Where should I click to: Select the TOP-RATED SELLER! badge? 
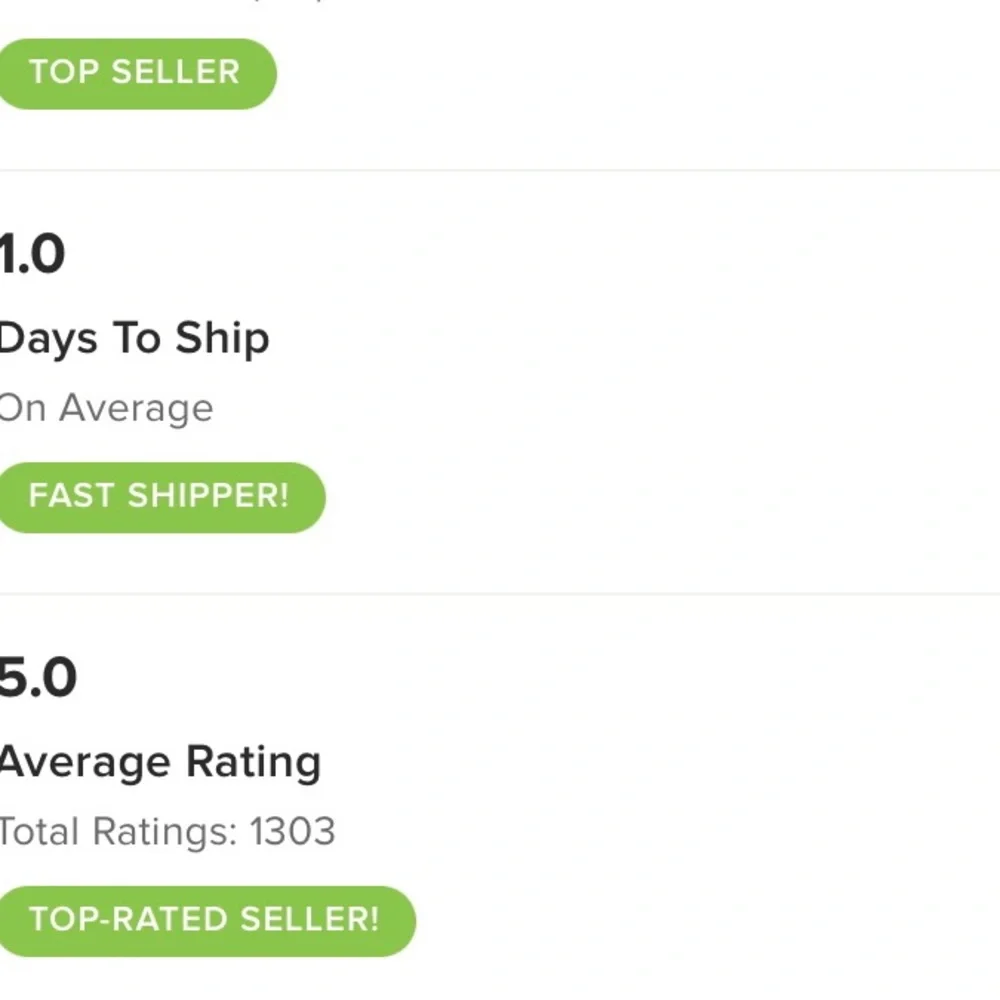[205, 920]
